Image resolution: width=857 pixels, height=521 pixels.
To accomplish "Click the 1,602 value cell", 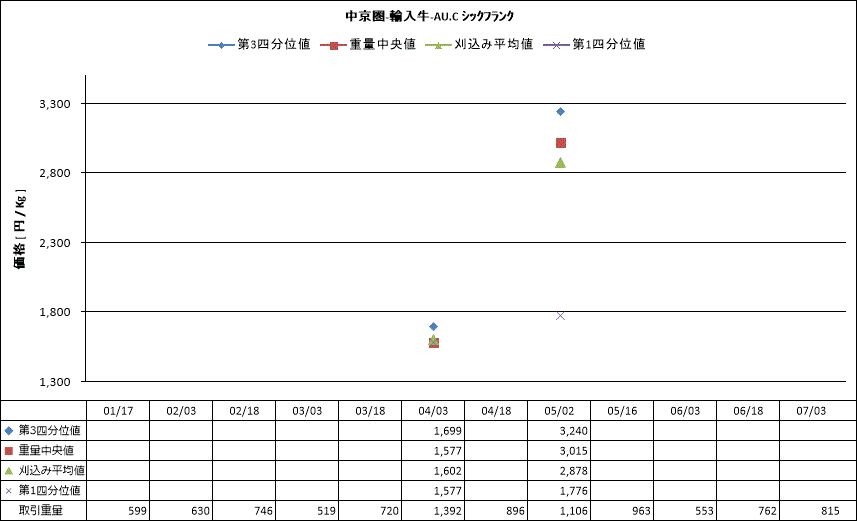I will click(x=433, y=471).
